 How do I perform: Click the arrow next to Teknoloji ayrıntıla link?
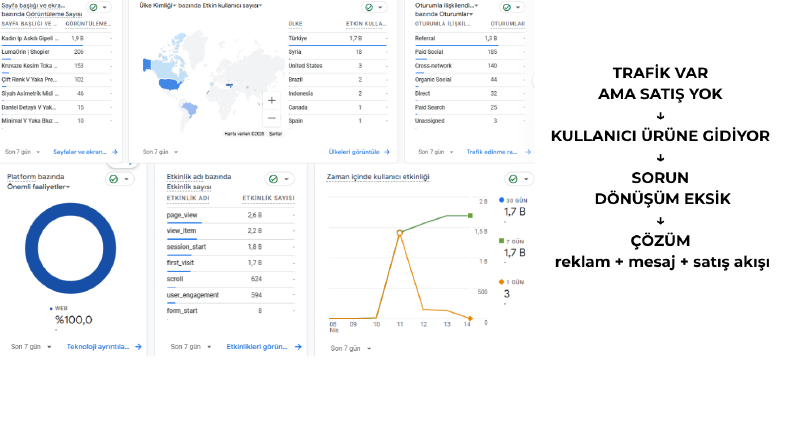(138, 347)
